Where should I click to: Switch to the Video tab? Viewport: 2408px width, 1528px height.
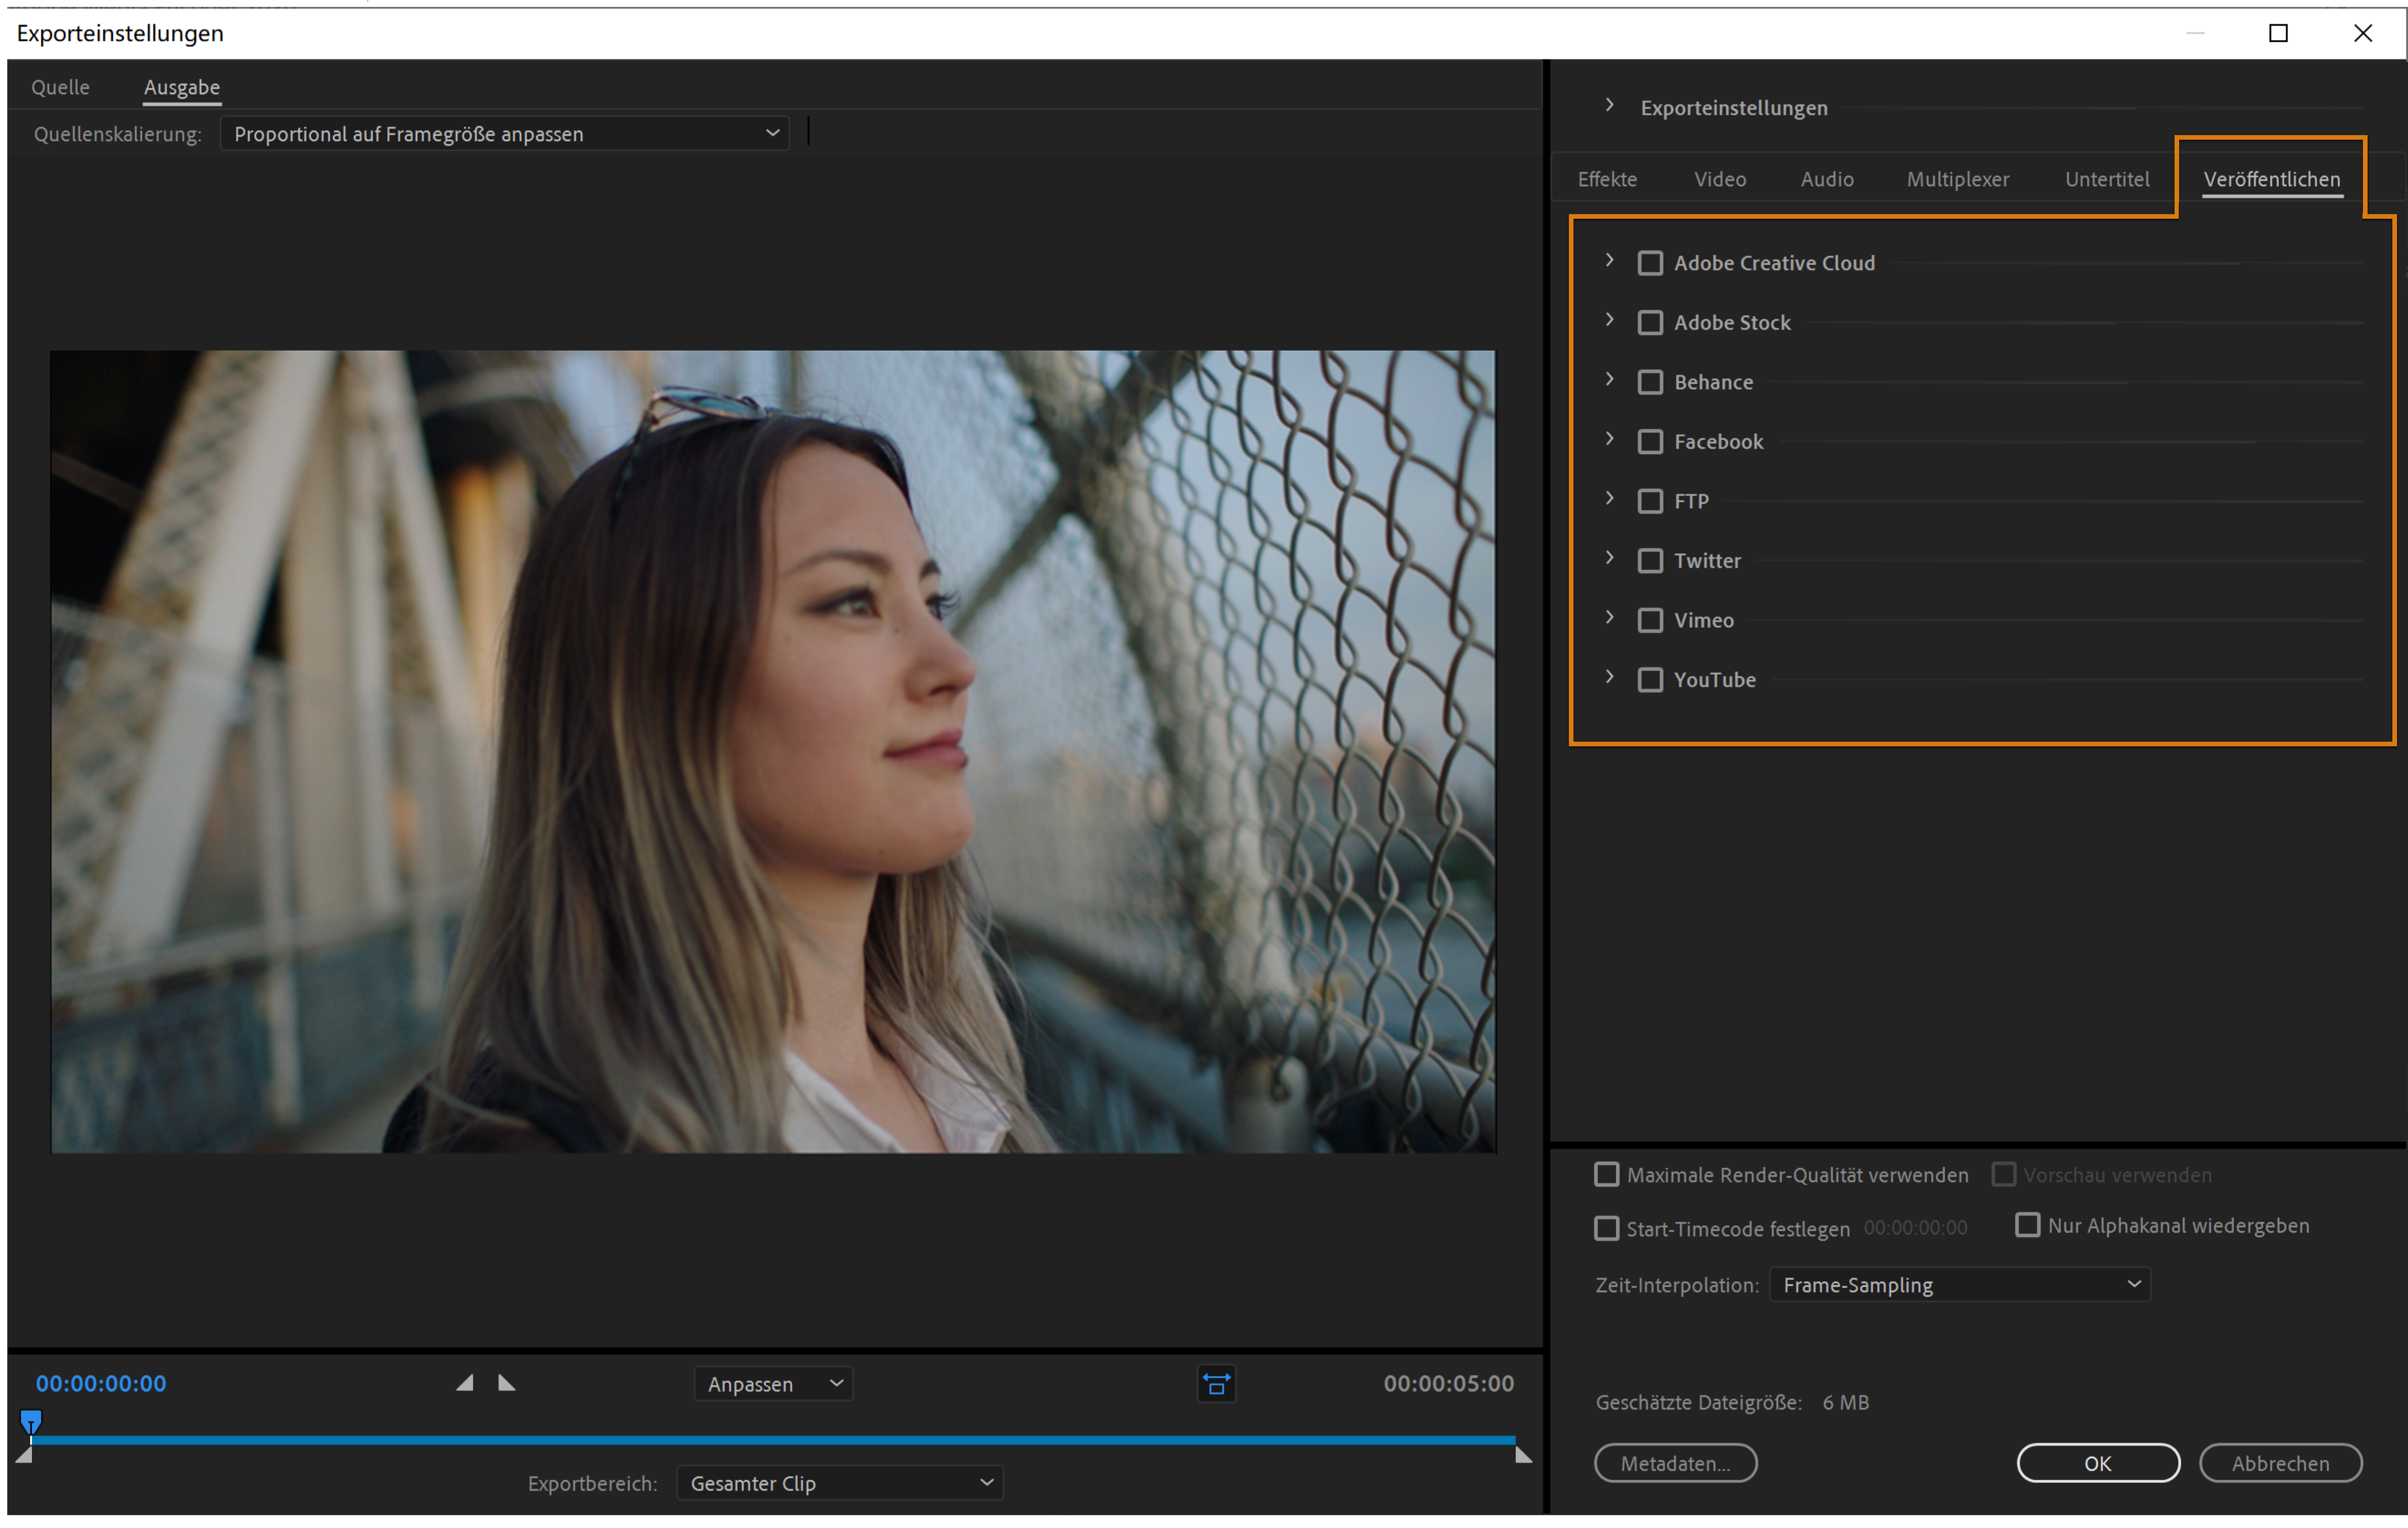[x=1720, y=179]
